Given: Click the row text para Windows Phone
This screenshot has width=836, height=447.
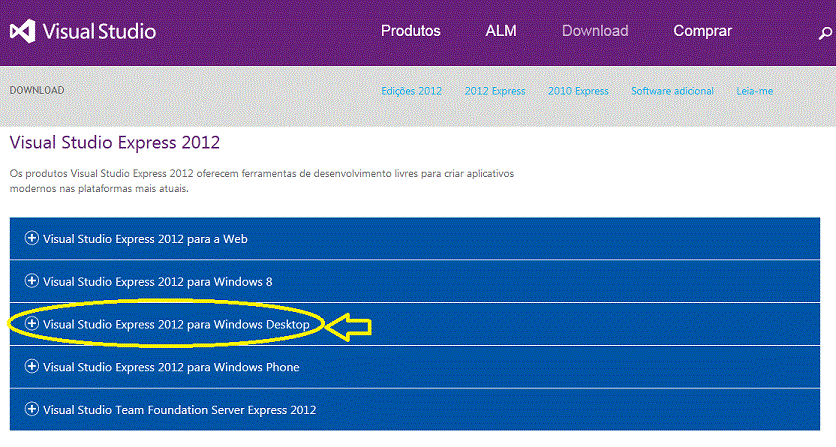Looking at the screenshot, I should [x=243, y=367].
